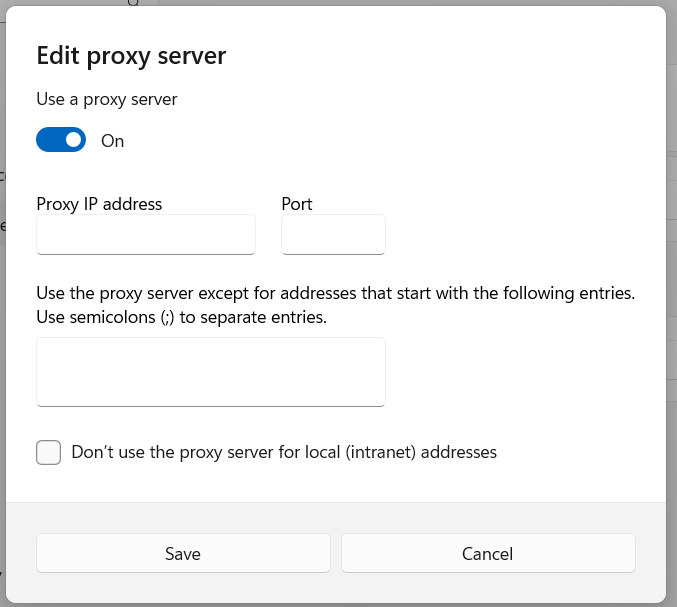Screen dimensions: 677x607
Task: Cancel editing the proxy server
Action: [488, 553]
